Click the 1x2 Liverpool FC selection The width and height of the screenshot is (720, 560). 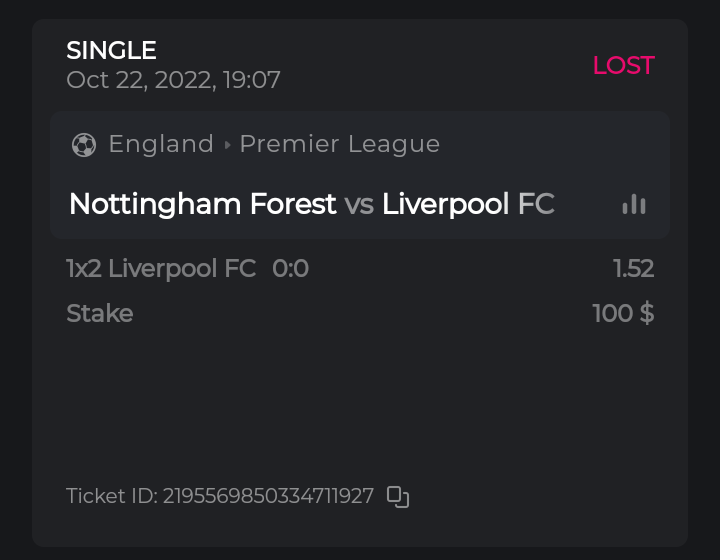click(161, 268)
